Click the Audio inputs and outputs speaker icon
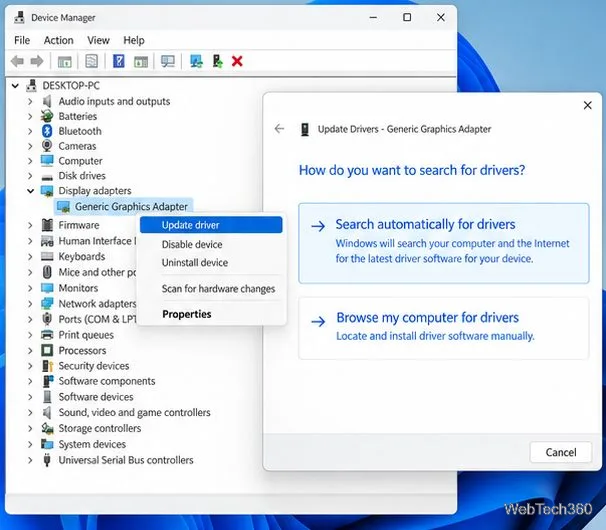This screenshot has width=606, height=530. point(47,101)
